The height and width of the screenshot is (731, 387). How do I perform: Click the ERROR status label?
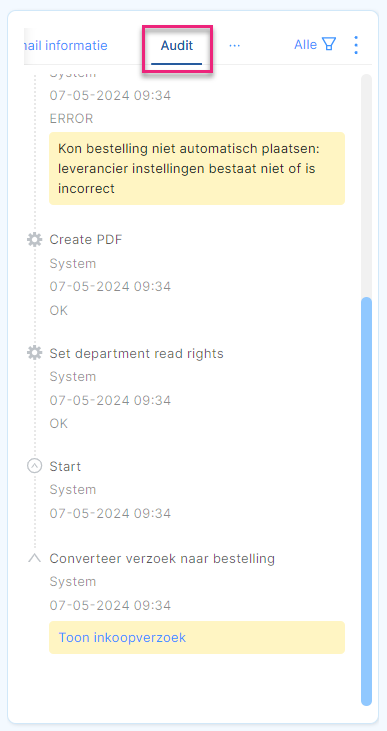tap(71, 119)
